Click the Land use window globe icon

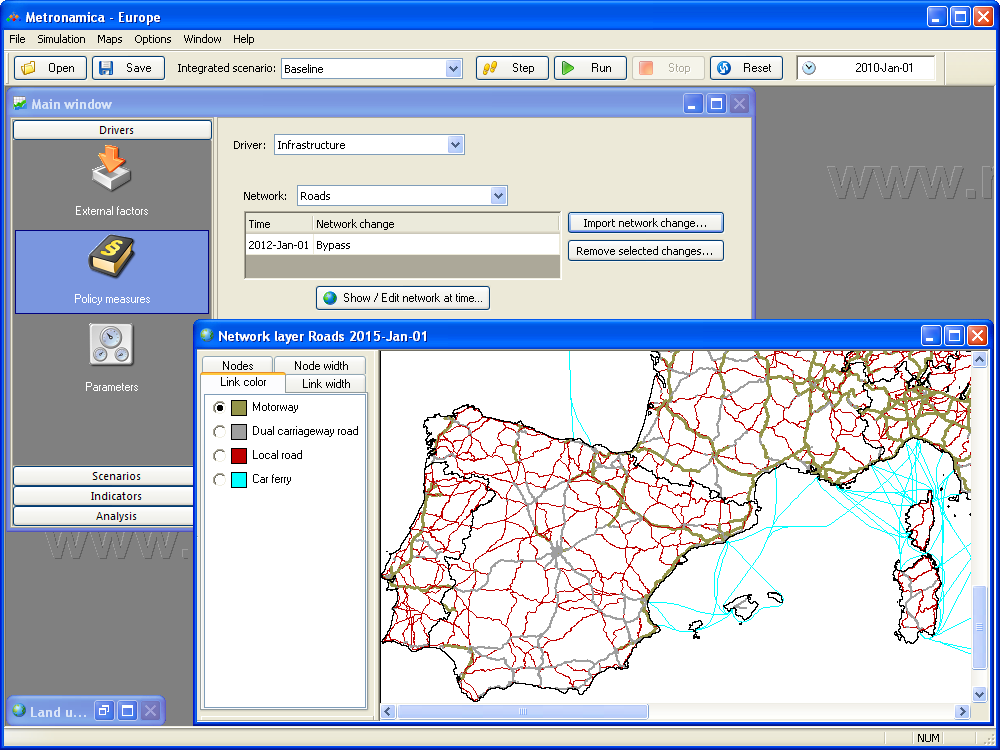[19, 710]
